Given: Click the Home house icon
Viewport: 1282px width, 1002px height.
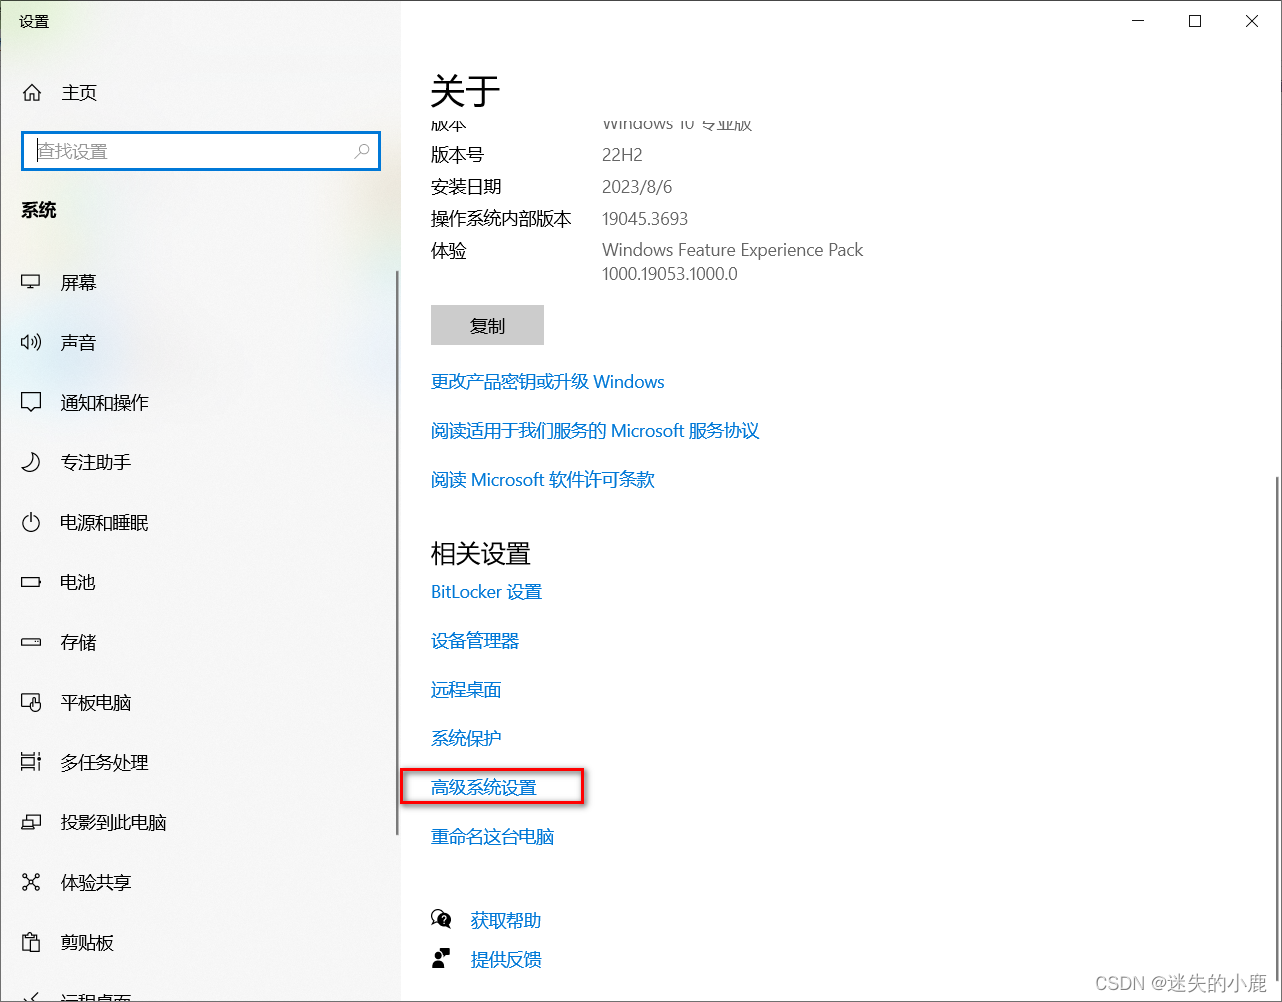Looking at the screenshot, I should pos(32,93).
